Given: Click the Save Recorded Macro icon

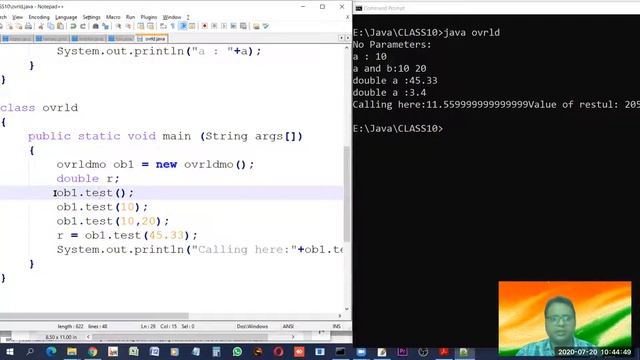Looking at the screenshot, I should (x=243, y=26).
